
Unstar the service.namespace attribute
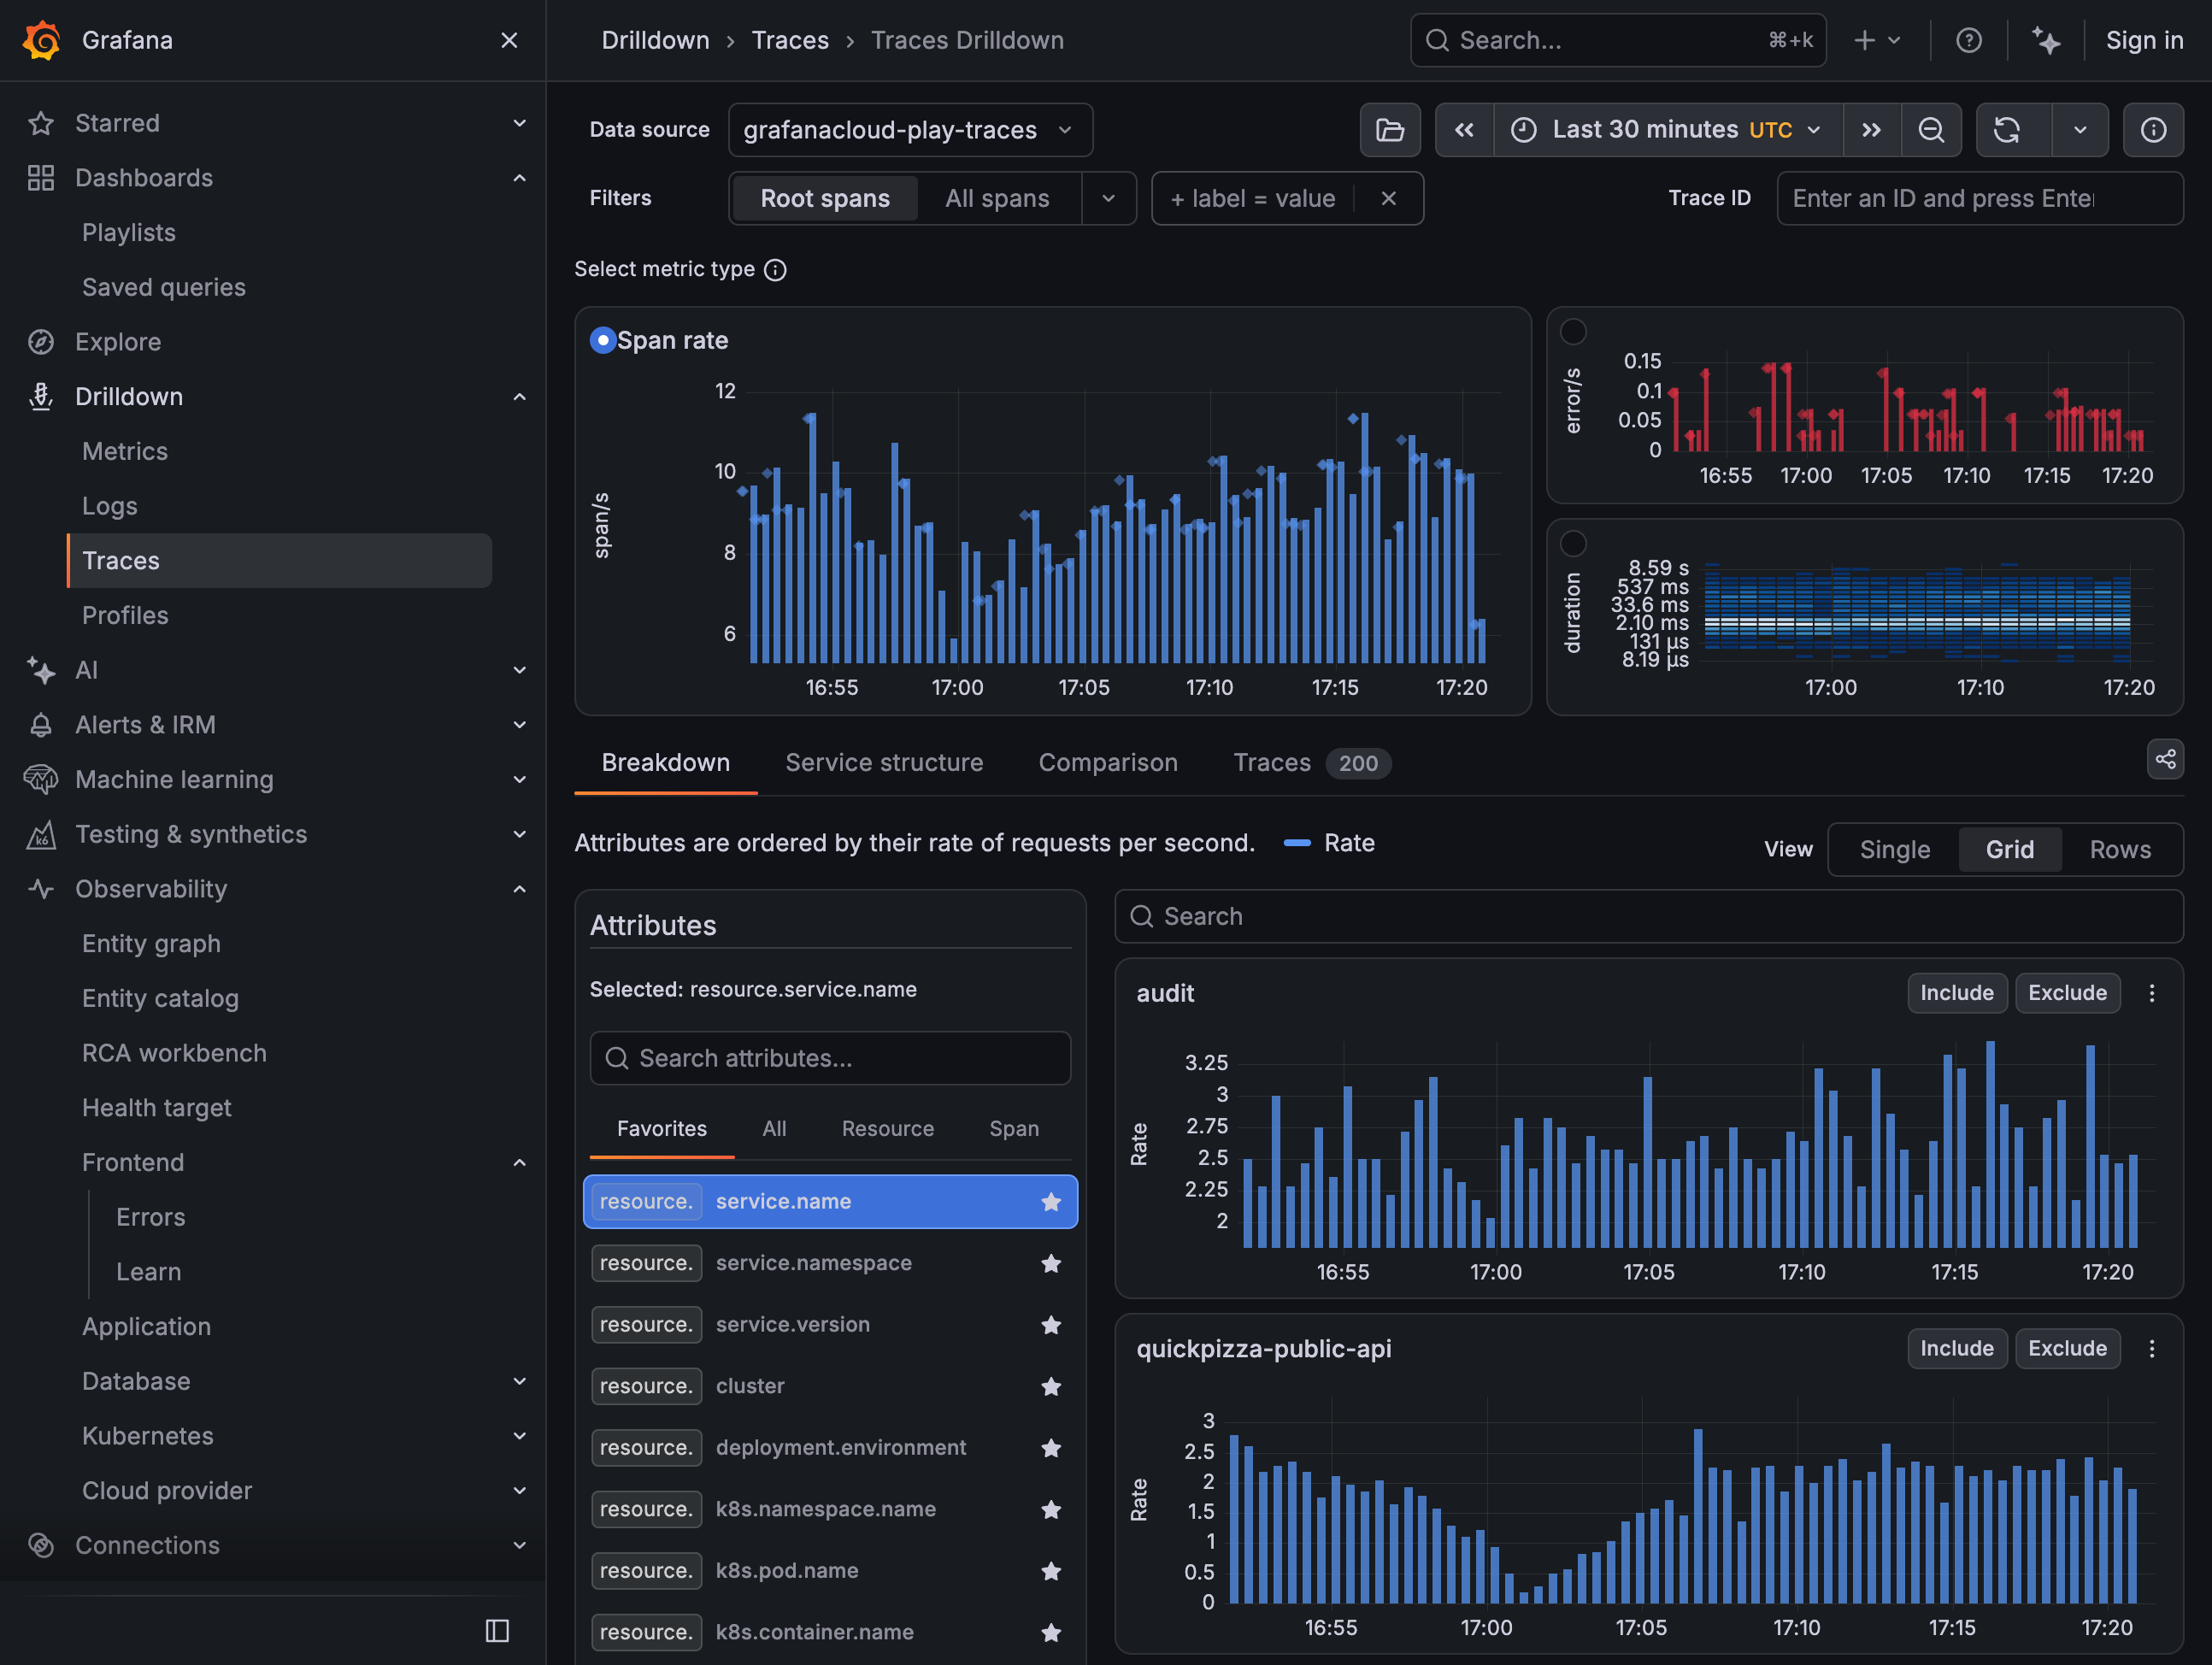1051,1263
